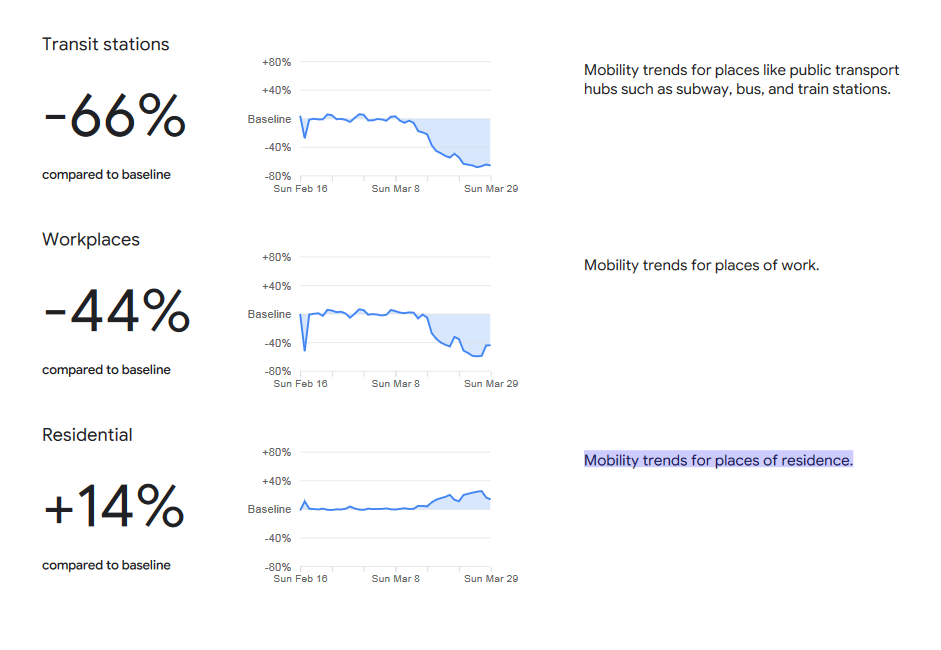Click compared to baseline under -66%
This screenshot has height=650, width=941.
[x=106, y=175]
